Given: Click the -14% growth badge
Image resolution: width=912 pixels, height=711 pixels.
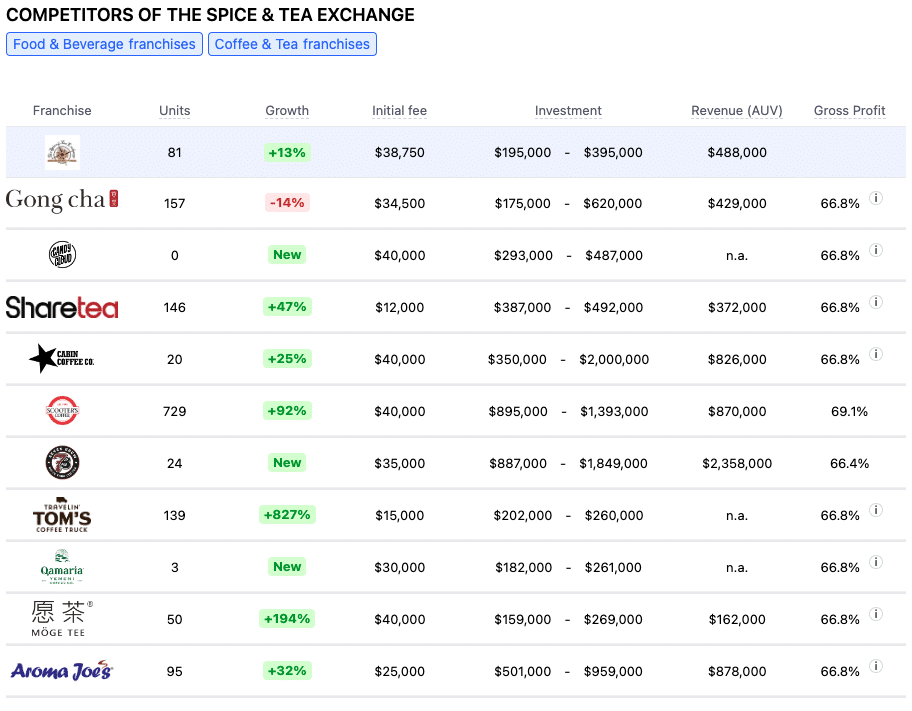Looking at the screenshot, I should coord(287,202).
